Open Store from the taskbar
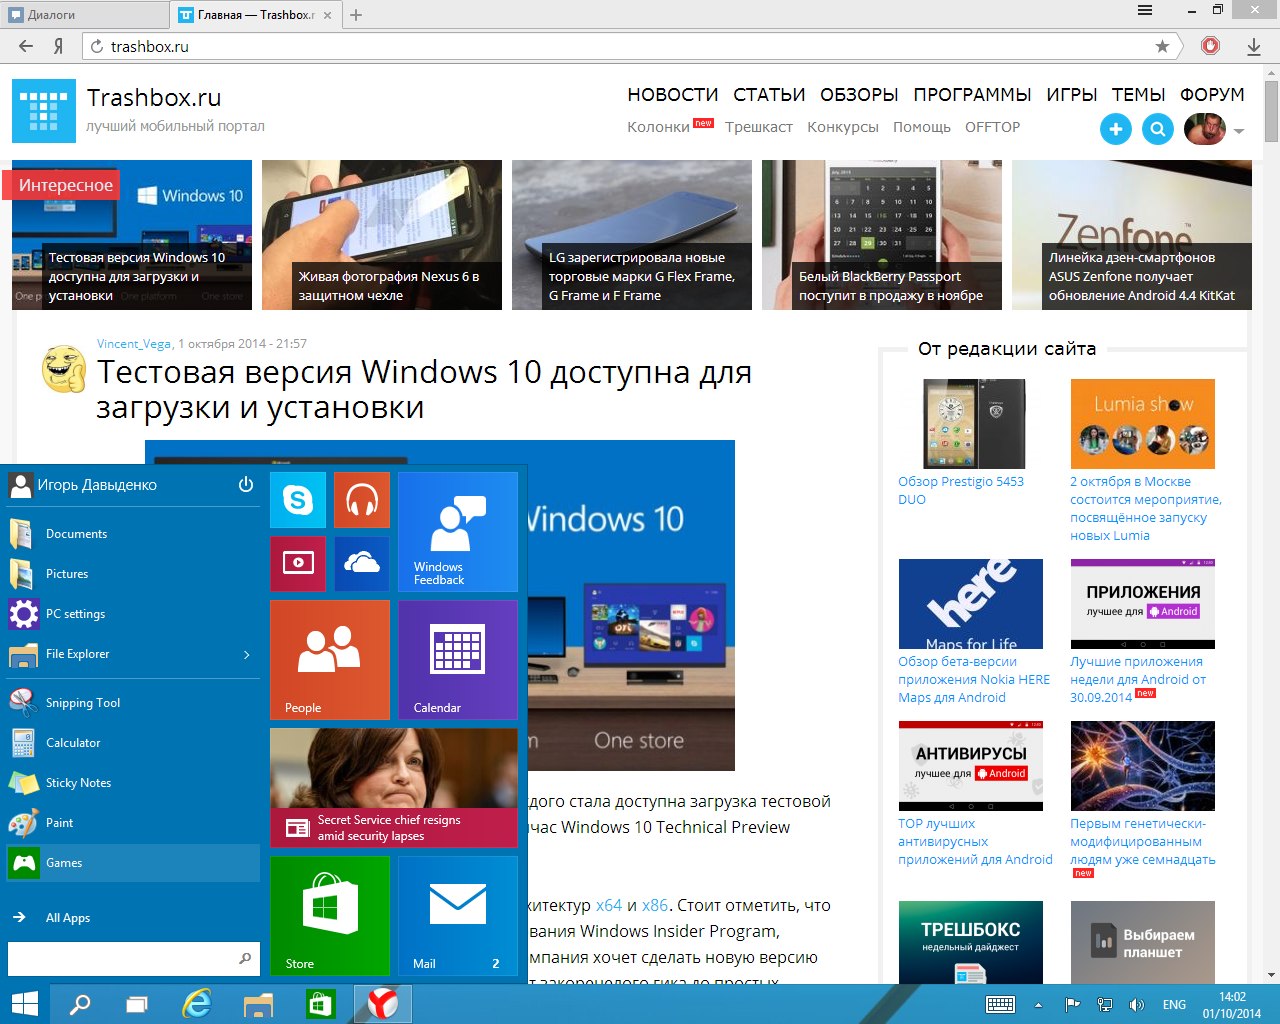1280x1024 pixels. tap(320, 1004)
